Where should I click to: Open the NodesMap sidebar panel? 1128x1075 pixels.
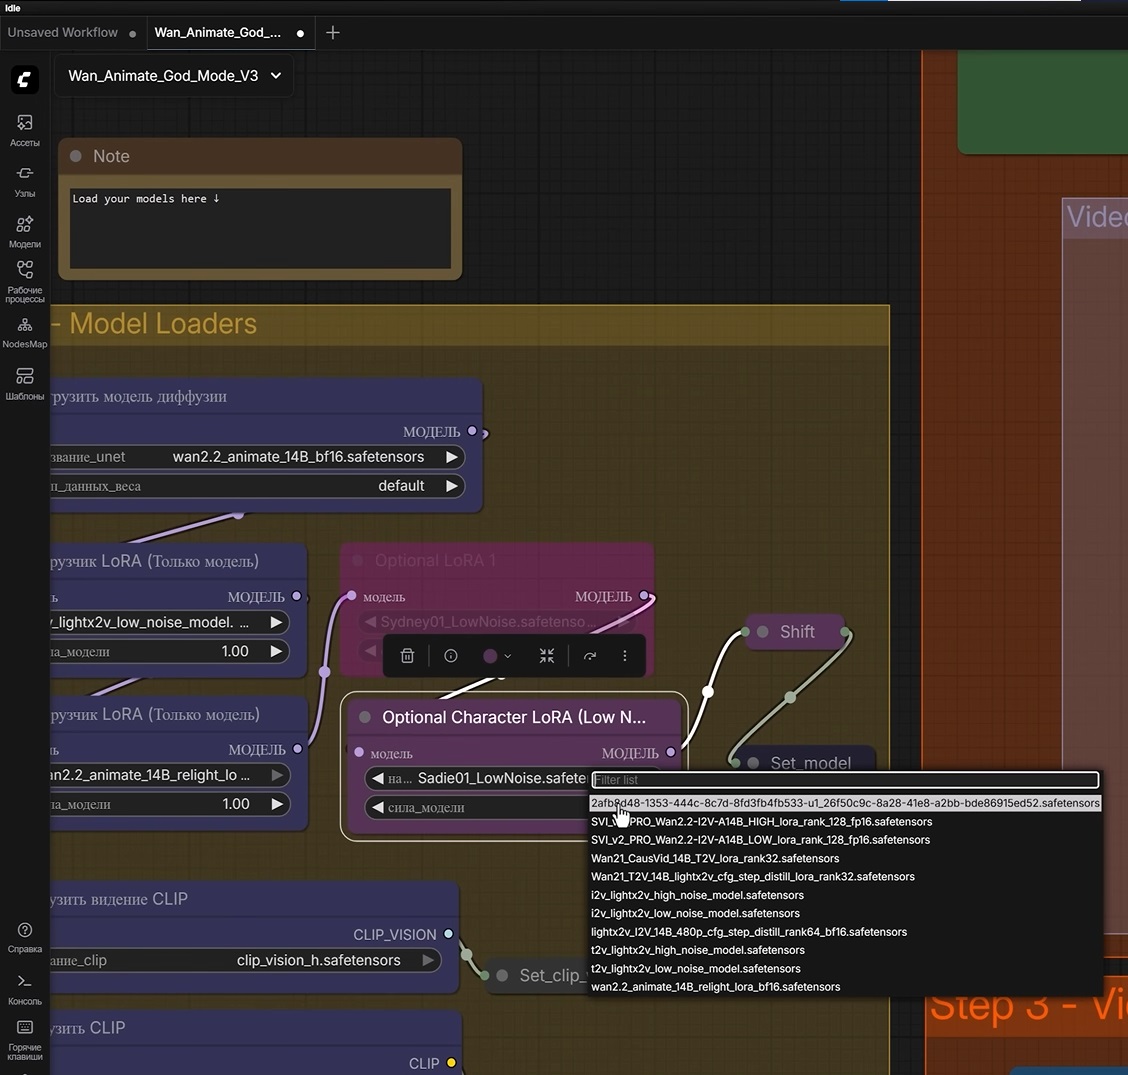[x=24, y=333]
